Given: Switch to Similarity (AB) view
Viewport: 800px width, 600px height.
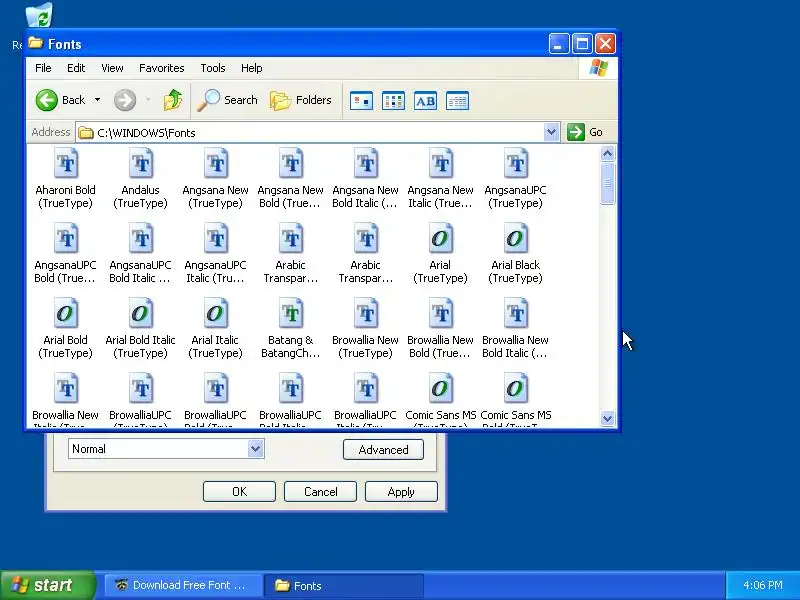Looking at the screenshot, I should point(426,101).
